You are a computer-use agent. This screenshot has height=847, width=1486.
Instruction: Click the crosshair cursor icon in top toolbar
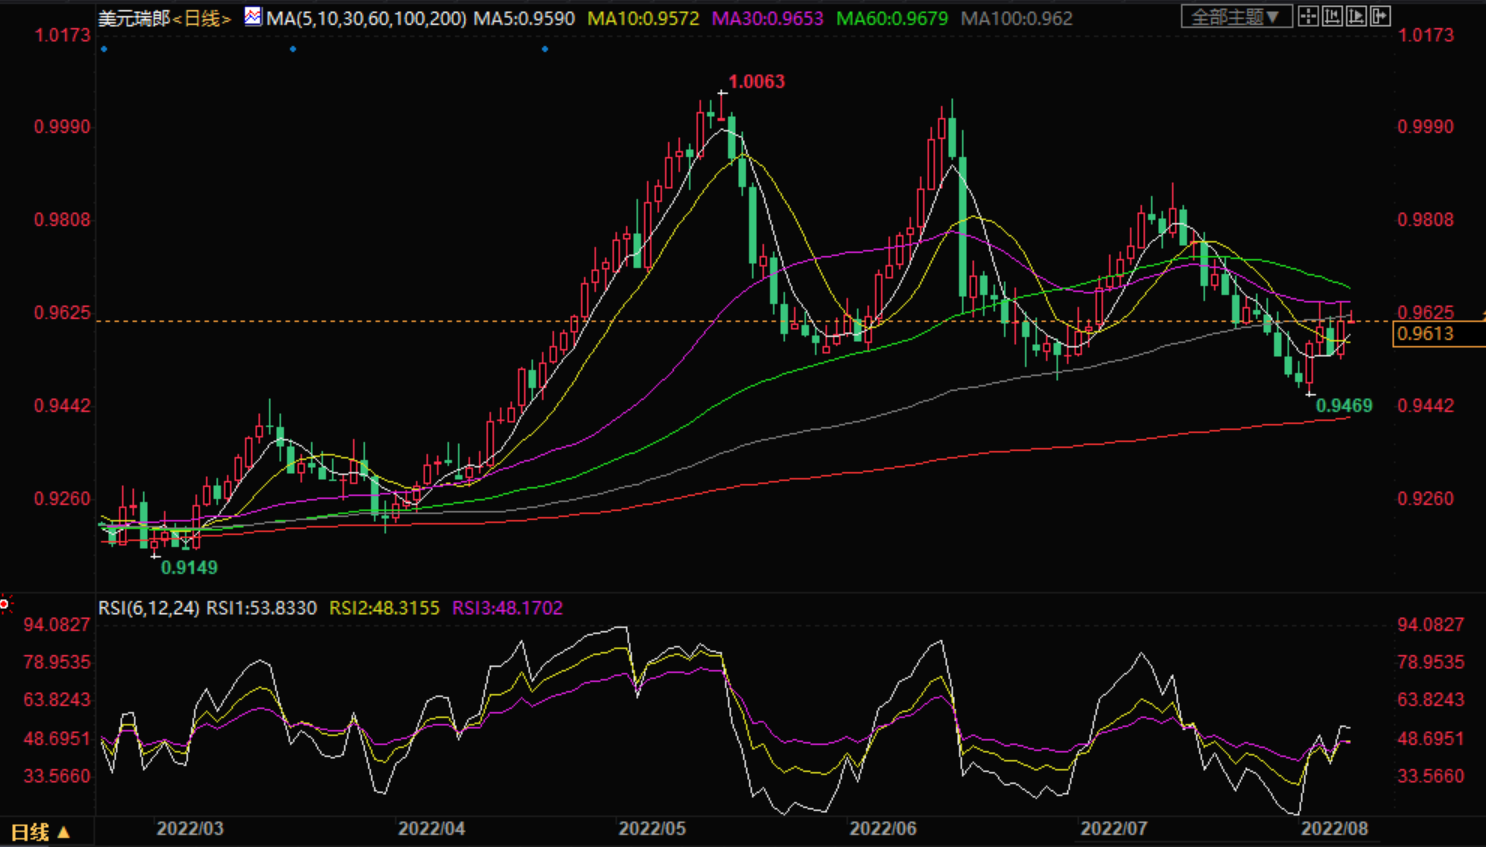1308,16
